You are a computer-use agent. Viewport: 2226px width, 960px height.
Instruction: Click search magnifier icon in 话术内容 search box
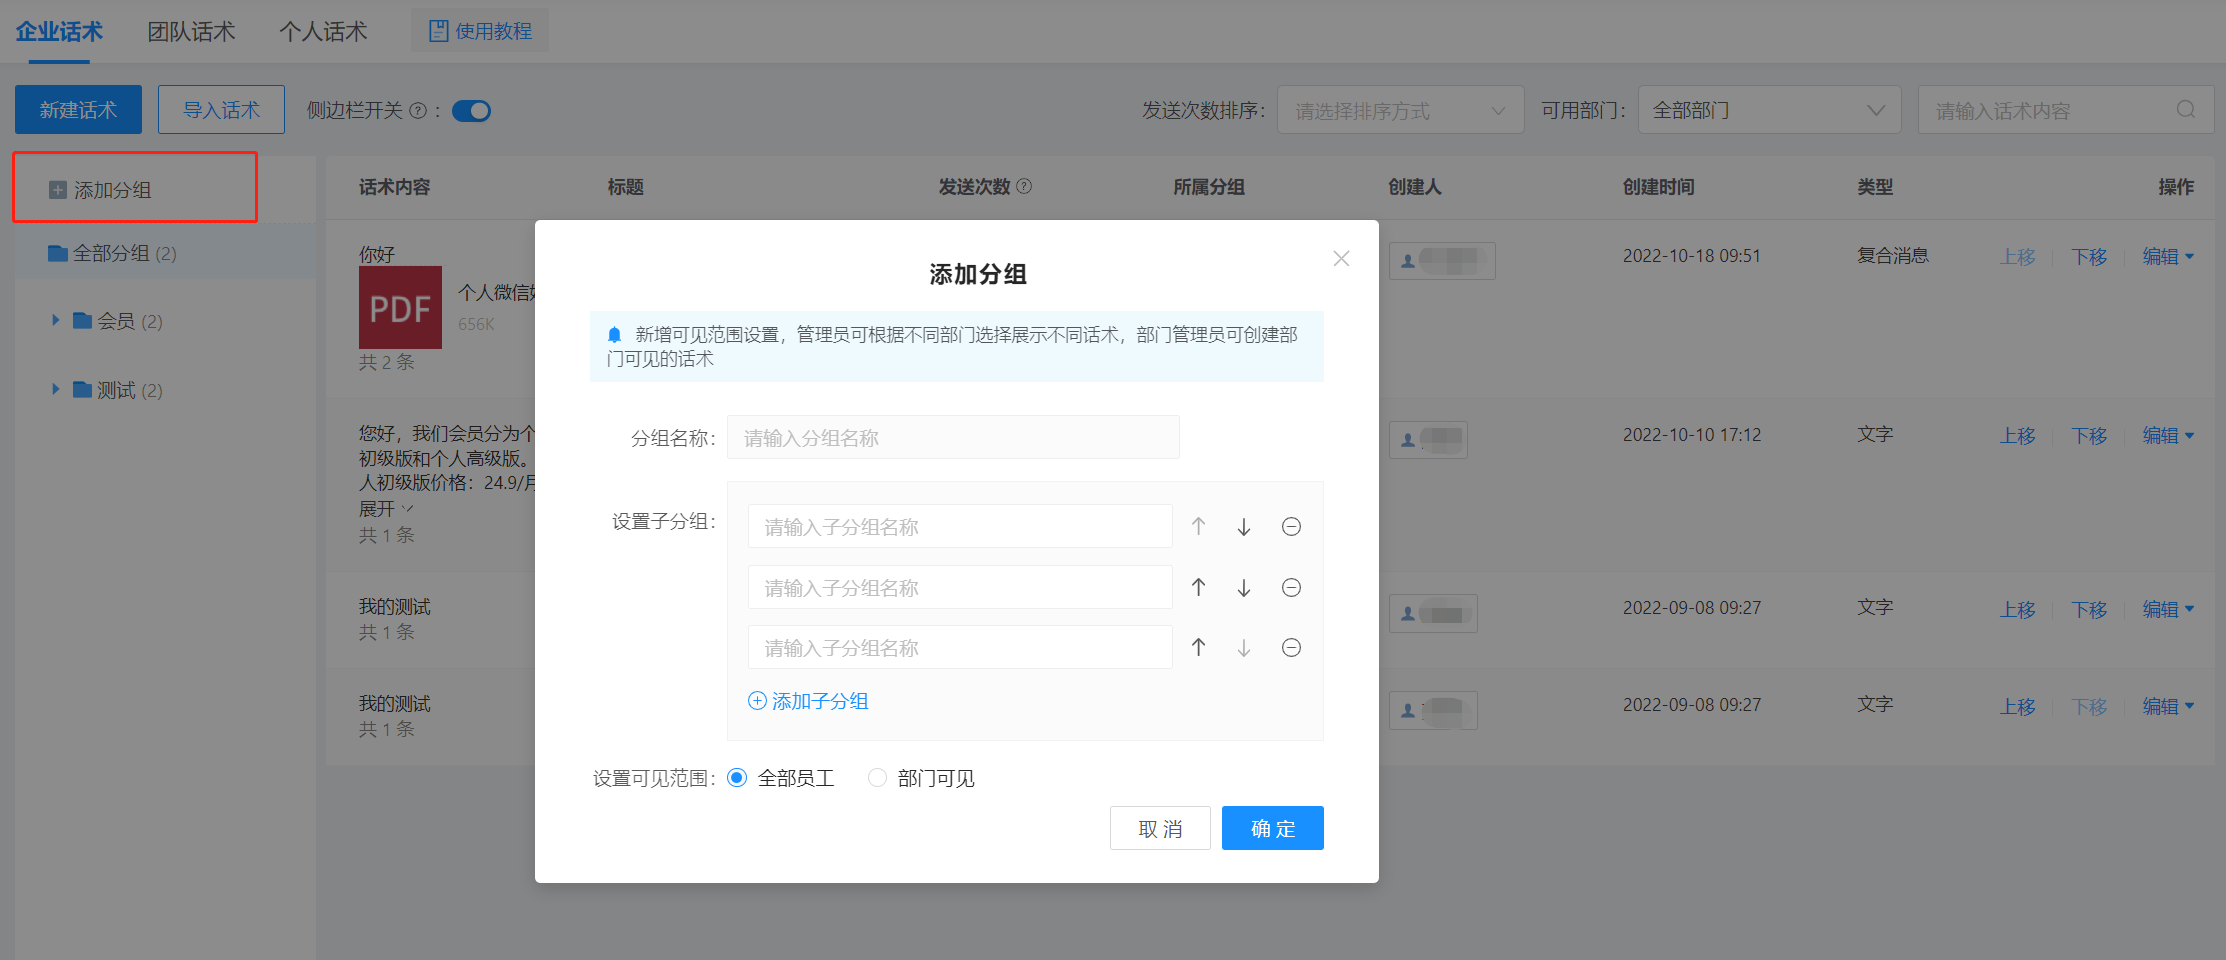(2186, 109)
